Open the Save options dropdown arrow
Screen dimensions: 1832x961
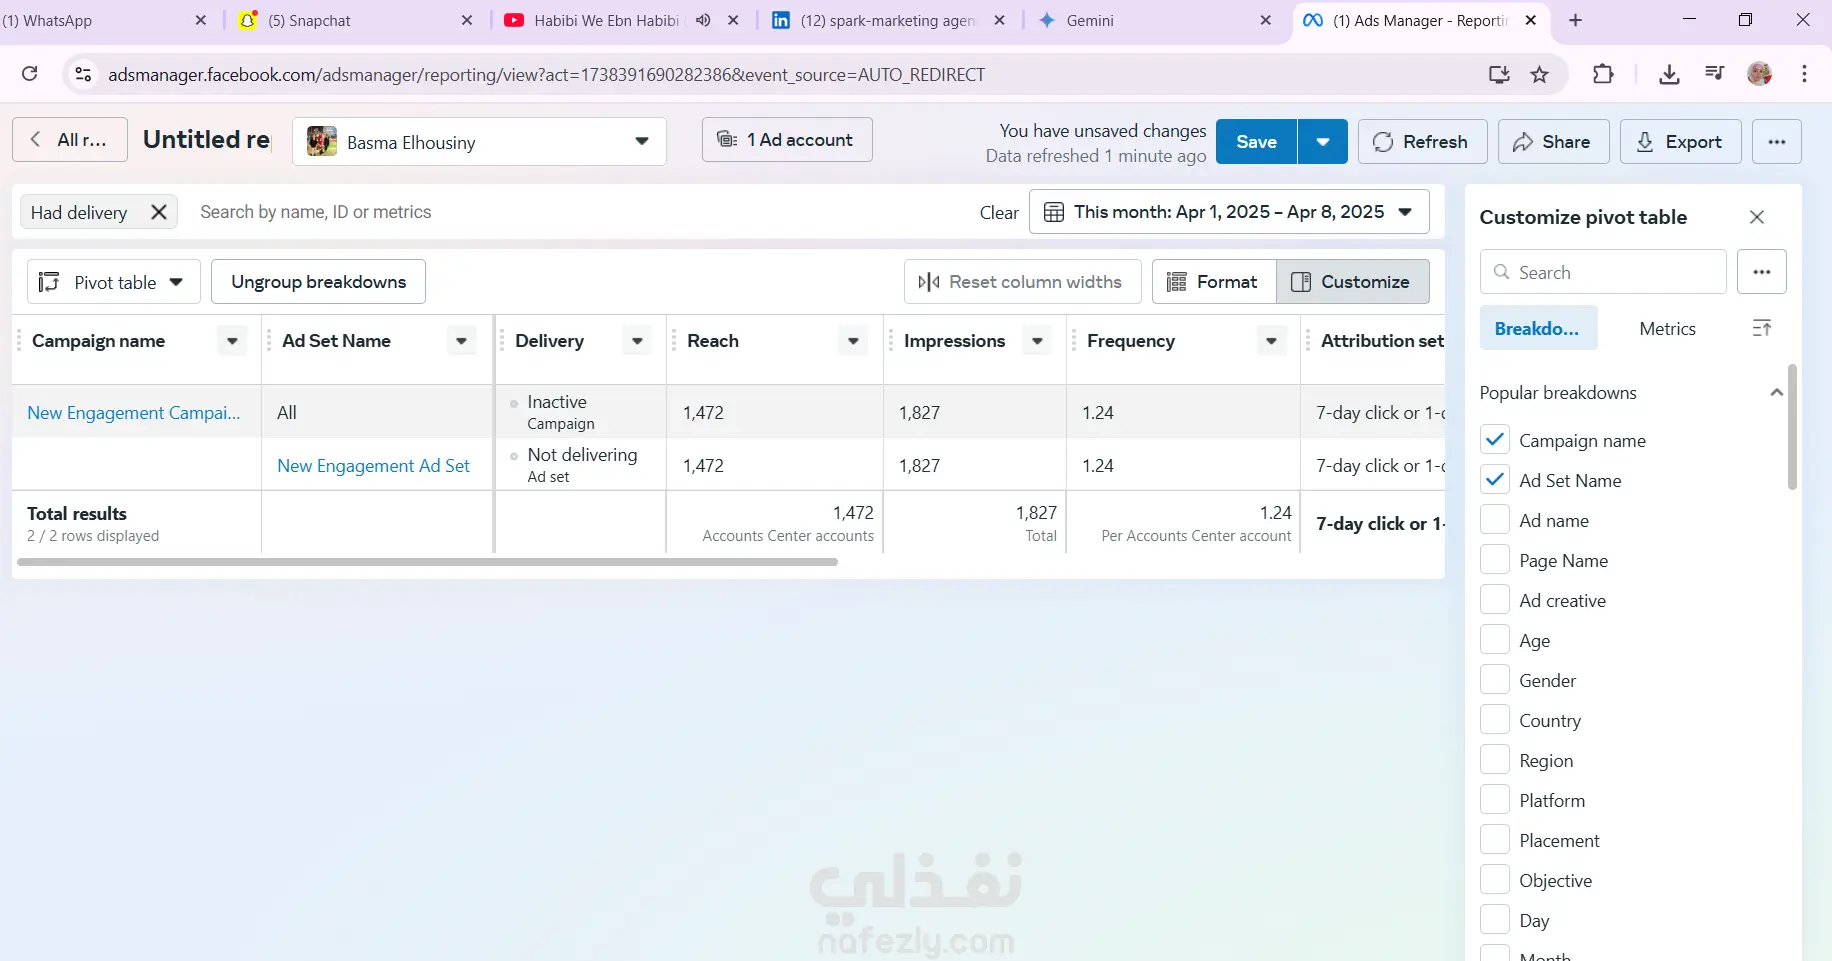[1323, 142]
